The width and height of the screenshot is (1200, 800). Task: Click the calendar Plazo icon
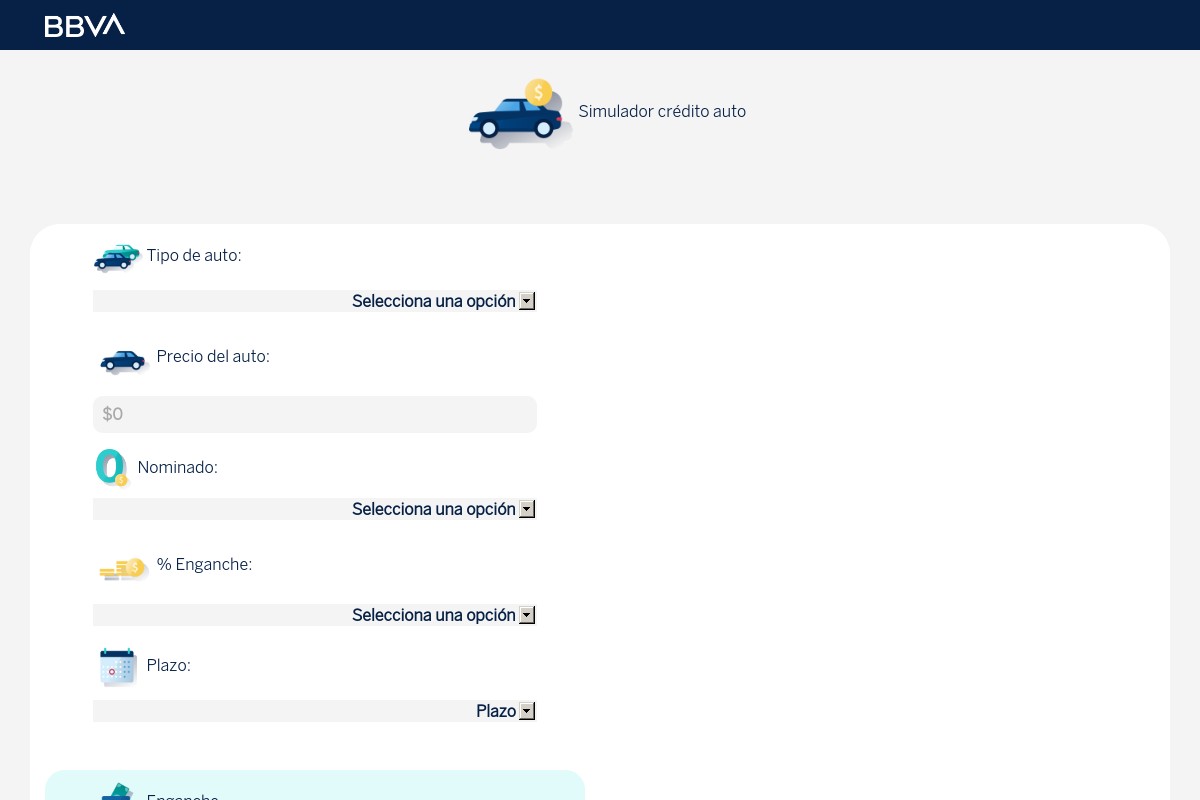click(x=118, y=666)
